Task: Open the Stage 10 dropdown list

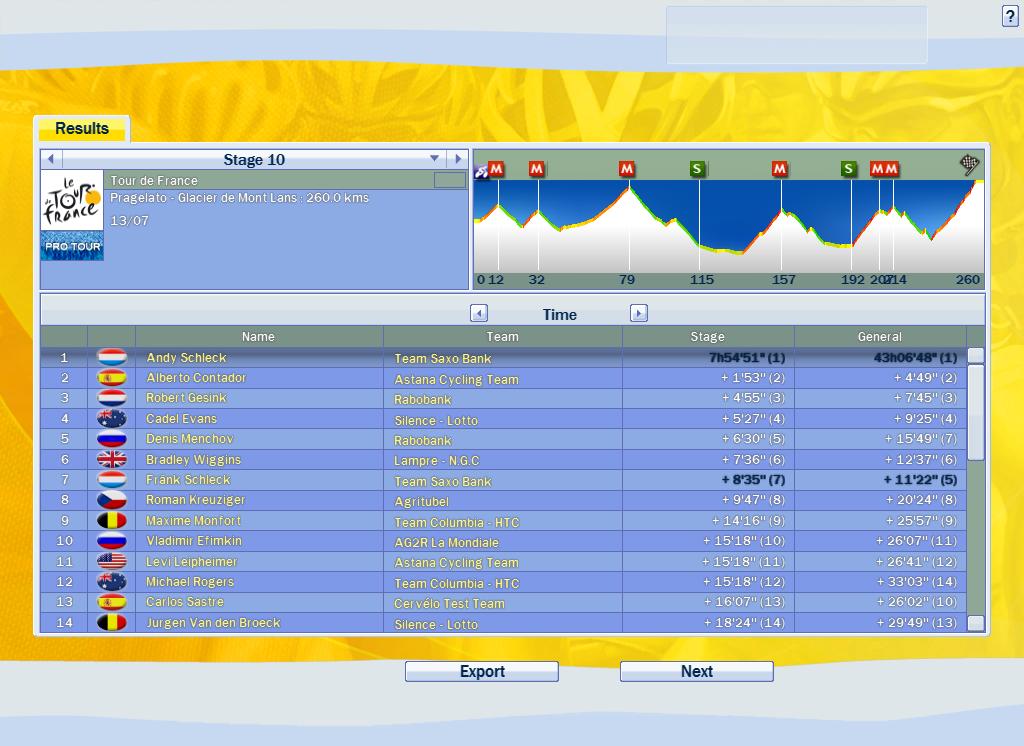Action: (x=434, y=159)
